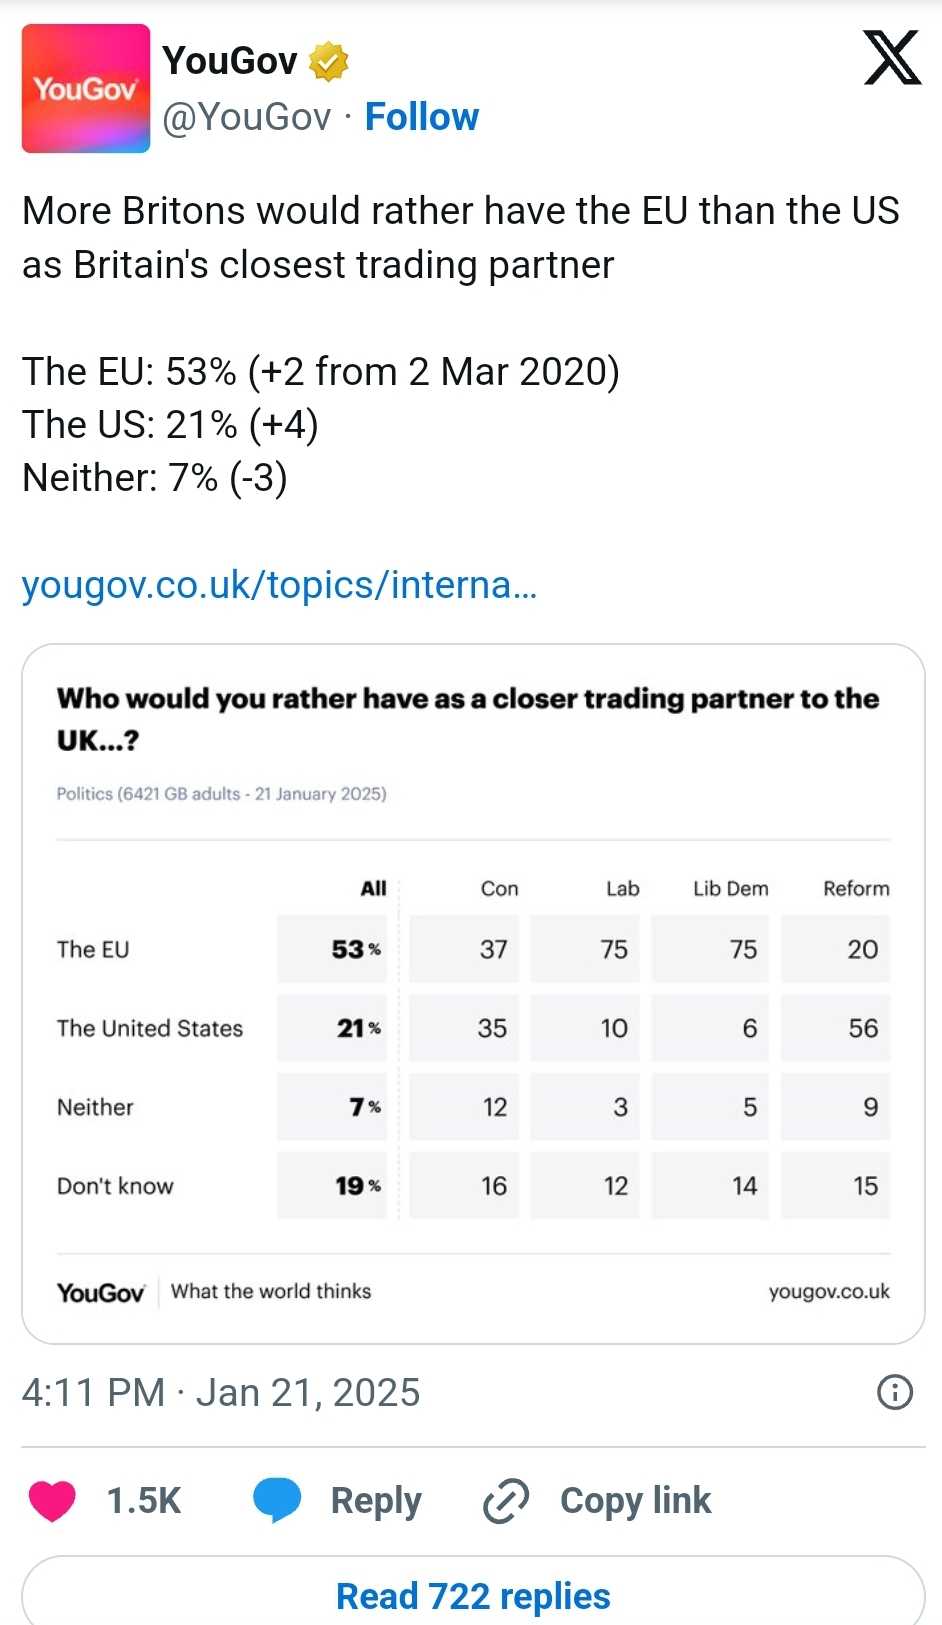Click the YouGov display name
Viewport: 942px width, 1625px height.
[230, 61]
